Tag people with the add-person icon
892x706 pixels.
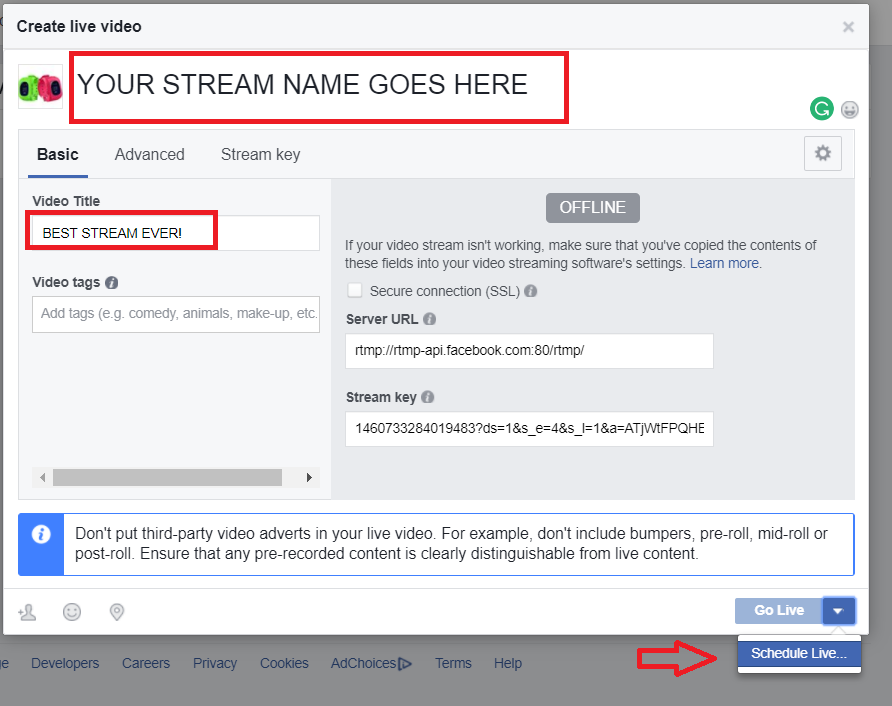tap(27, 612)
